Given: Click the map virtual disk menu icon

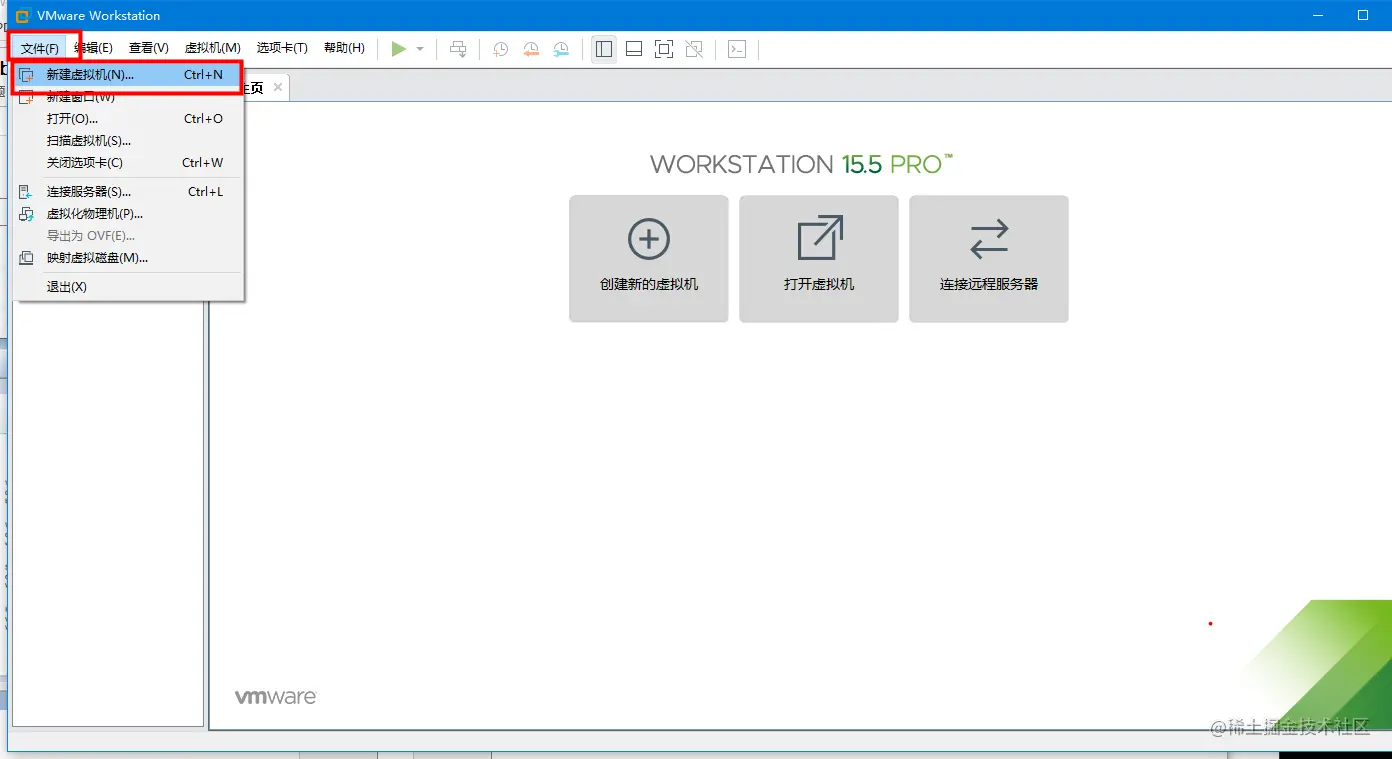Looking at the screenshot, I should (x=26, y=258).
